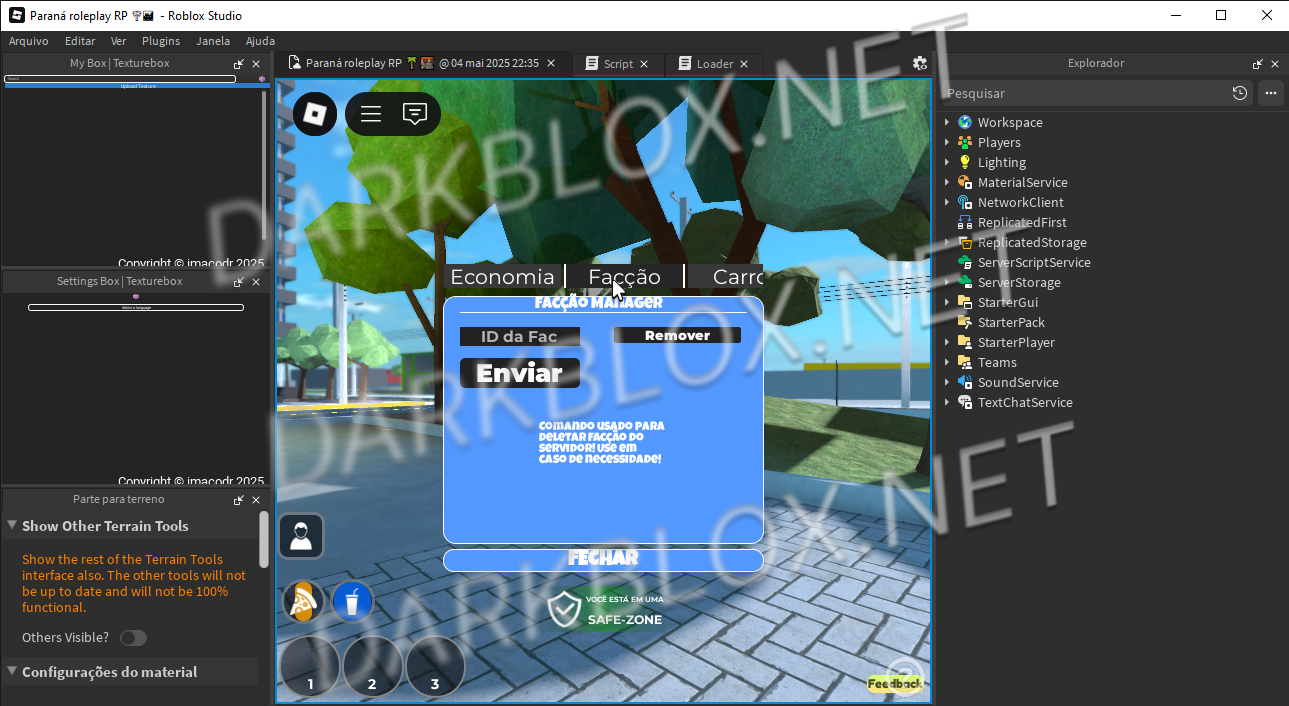Click the Remover button

point(677,336)
